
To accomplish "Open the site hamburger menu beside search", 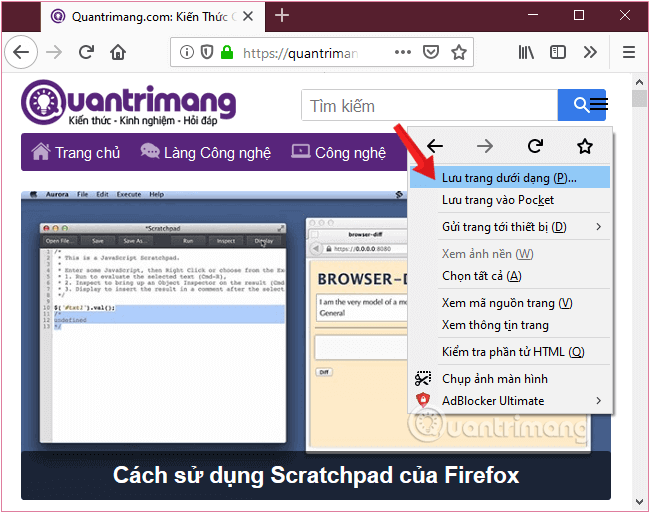I will [x=599, y=104].
